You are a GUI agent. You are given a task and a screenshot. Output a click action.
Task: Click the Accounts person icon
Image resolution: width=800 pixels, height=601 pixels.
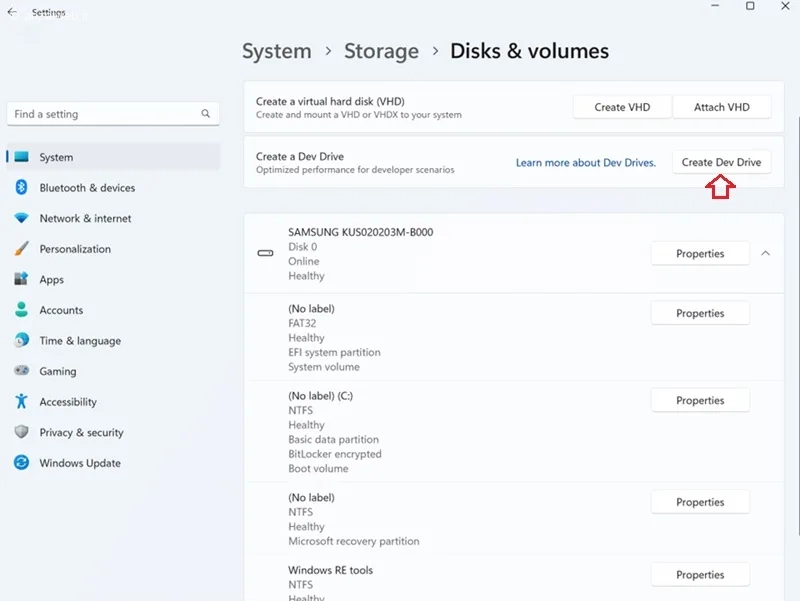click(21, 310)
